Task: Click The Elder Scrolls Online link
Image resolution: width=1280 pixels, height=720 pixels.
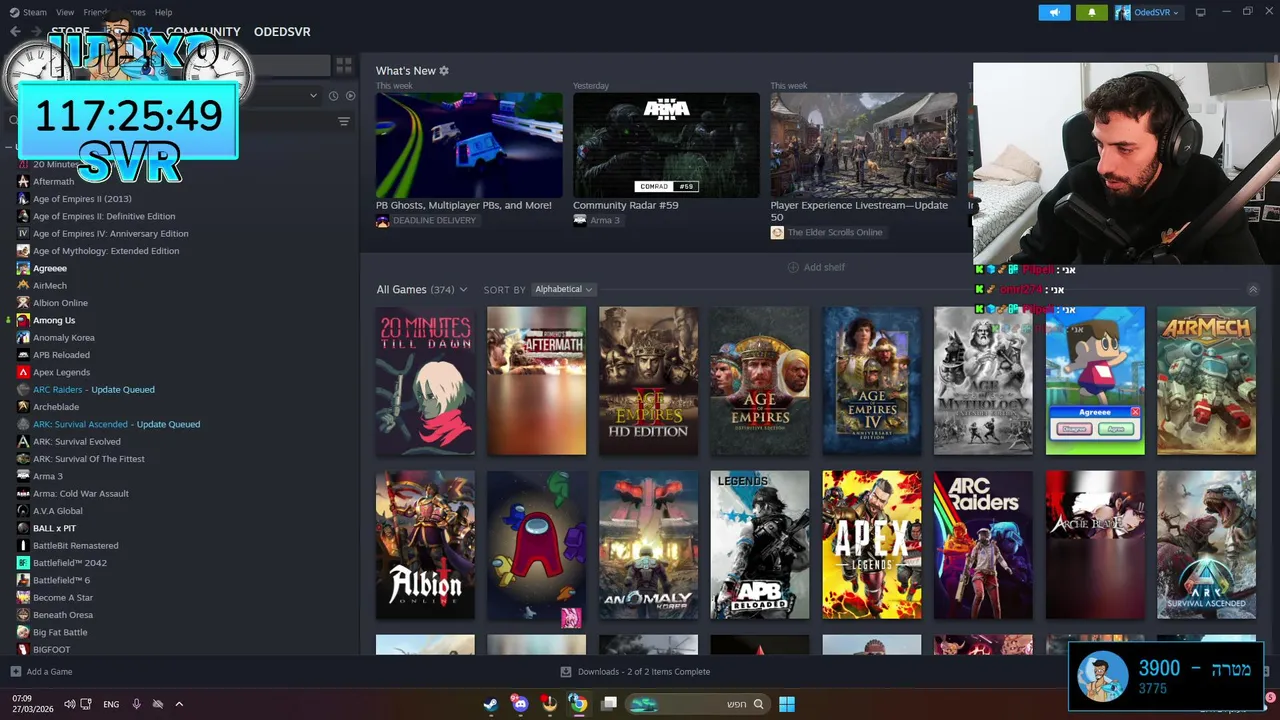Action: point(835,232)
